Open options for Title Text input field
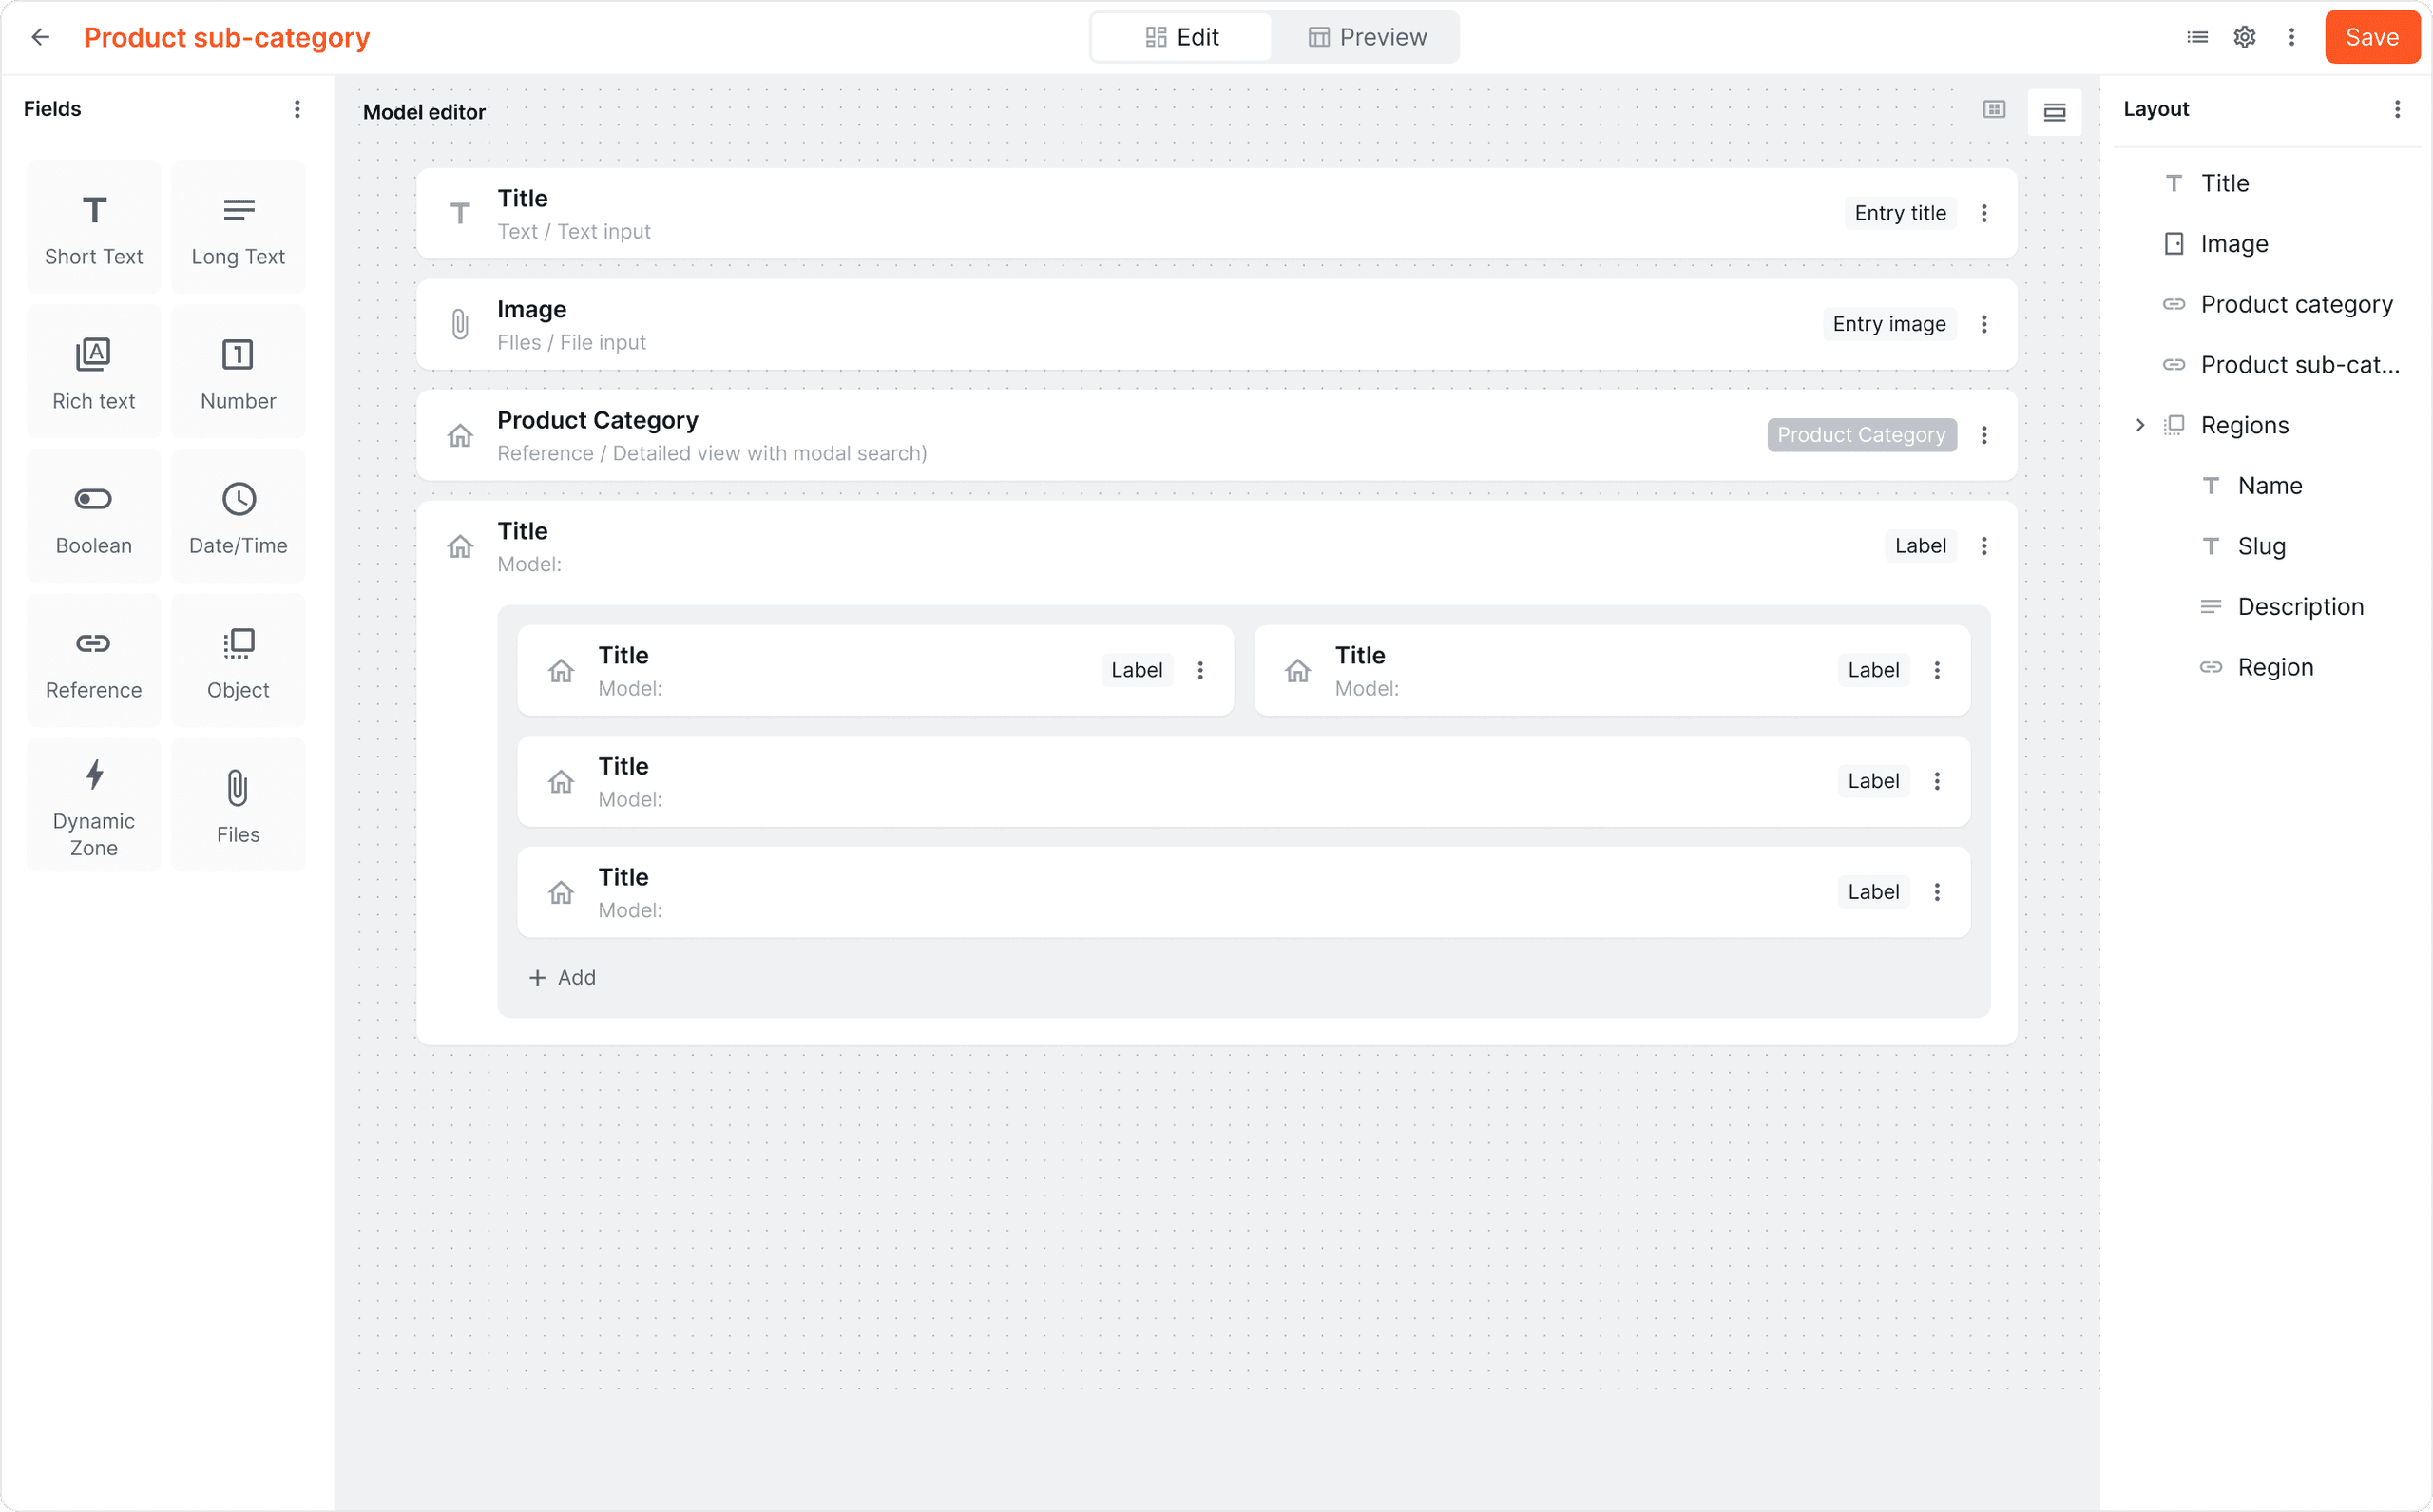Image resolution: width=2433 pixels, height=1512 pixels. coord(1984,213)
